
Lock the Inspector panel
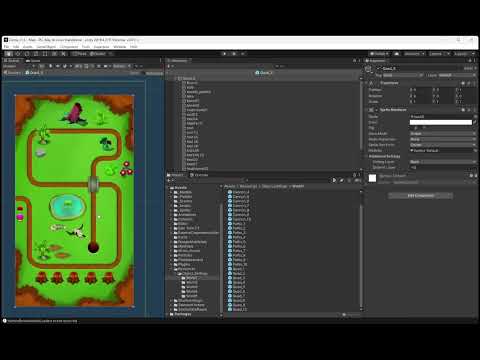click(470, 61)
